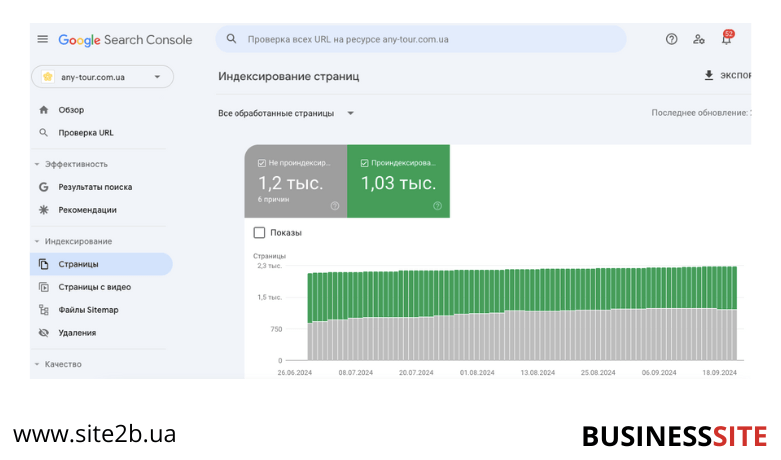Click the Экспорт button
Screen dimensions: 781x460
coord(727,75)
